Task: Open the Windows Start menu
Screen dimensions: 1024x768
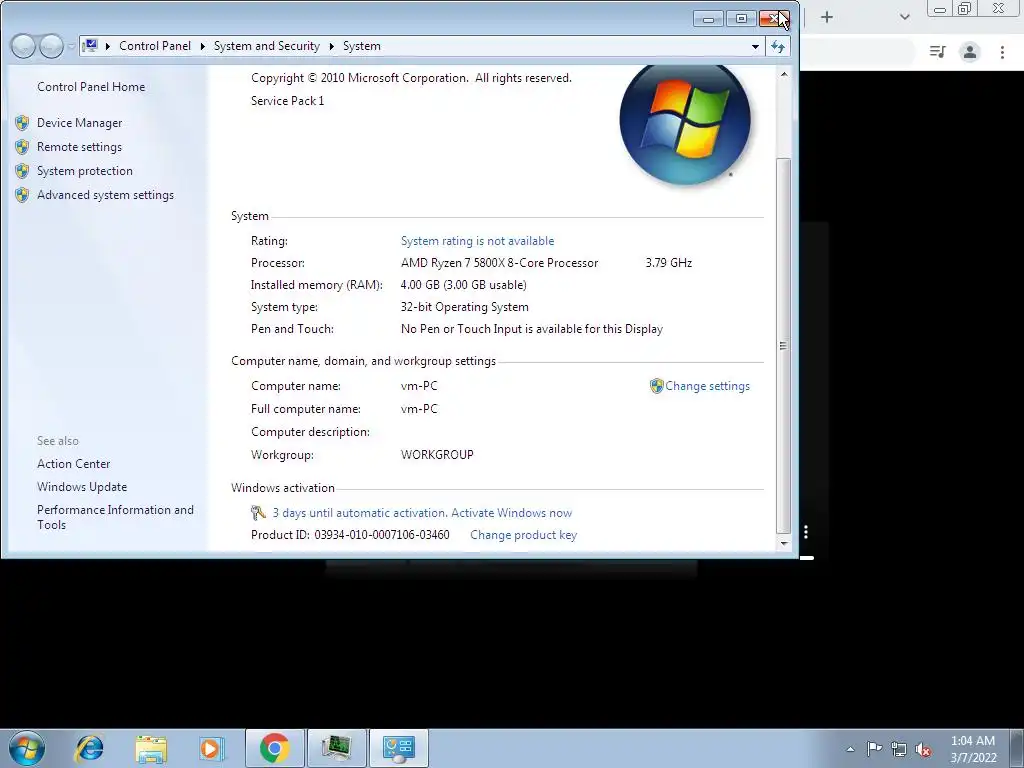Action: pos(27,748)
